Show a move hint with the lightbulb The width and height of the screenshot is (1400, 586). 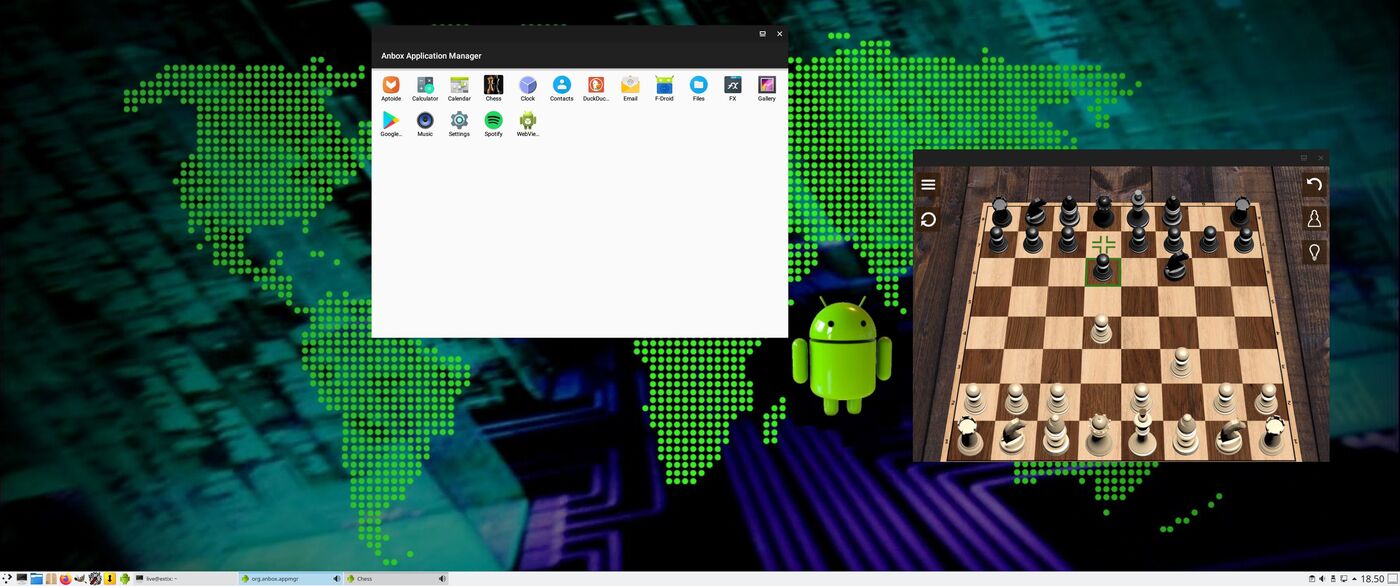point(1314,252)
